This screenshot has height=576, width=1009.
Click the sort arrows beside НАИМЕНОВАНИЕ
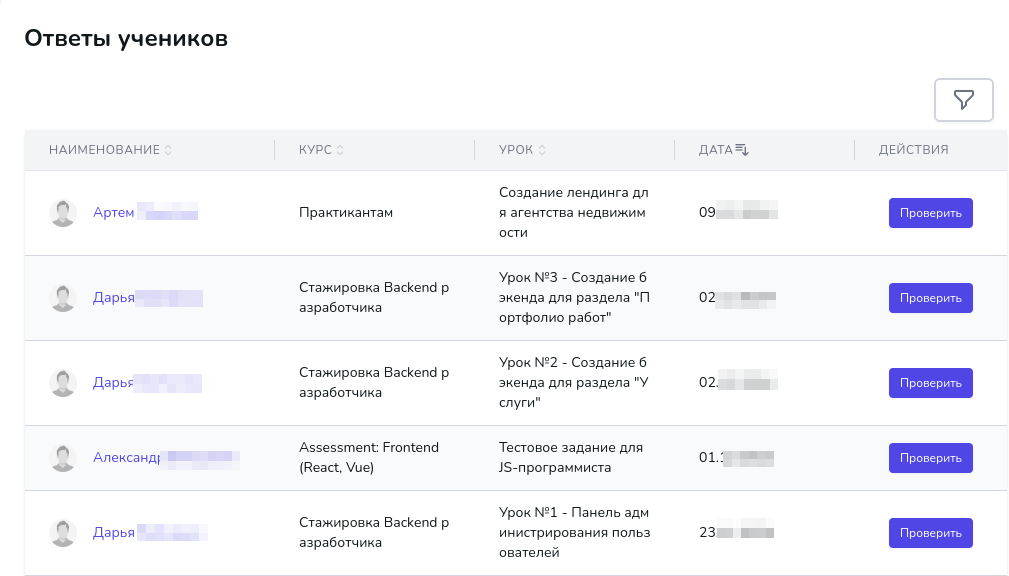point(168,149)
